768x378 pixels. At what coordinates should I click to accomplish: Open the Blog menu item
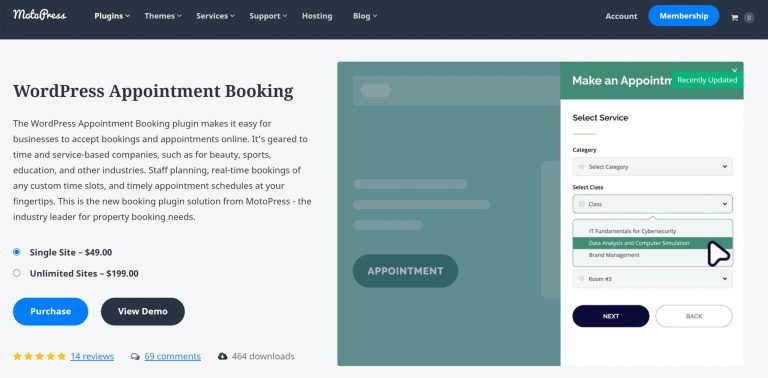[x=365, y=16]
